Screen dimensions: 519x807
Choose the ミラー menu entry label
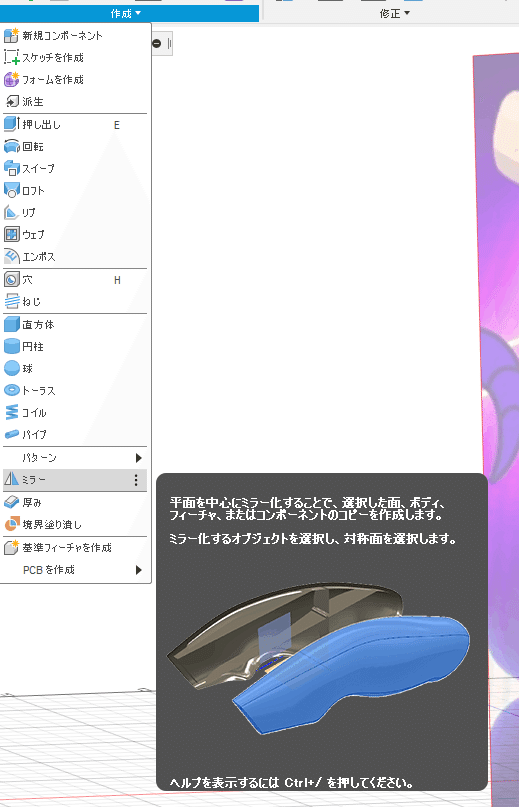click(x=34, y=480)
